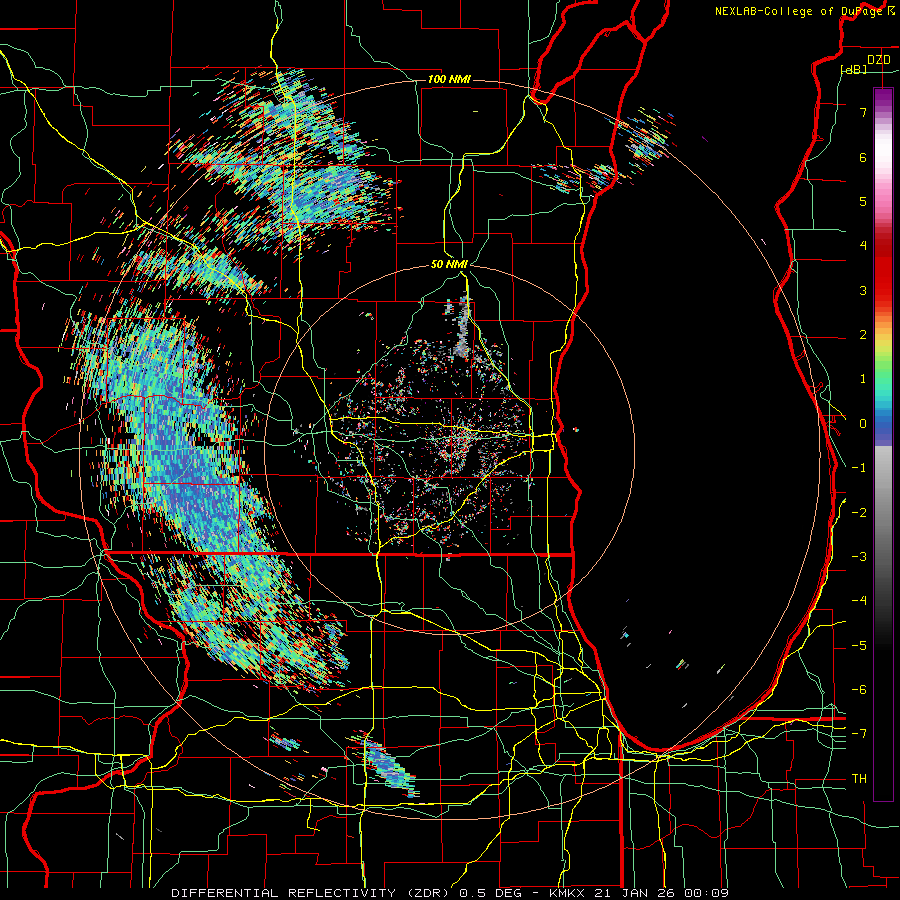The height and width of the screenshot is (900, 900).
Task: Click the 100 NMI range ring label
Action: point(449,79)
